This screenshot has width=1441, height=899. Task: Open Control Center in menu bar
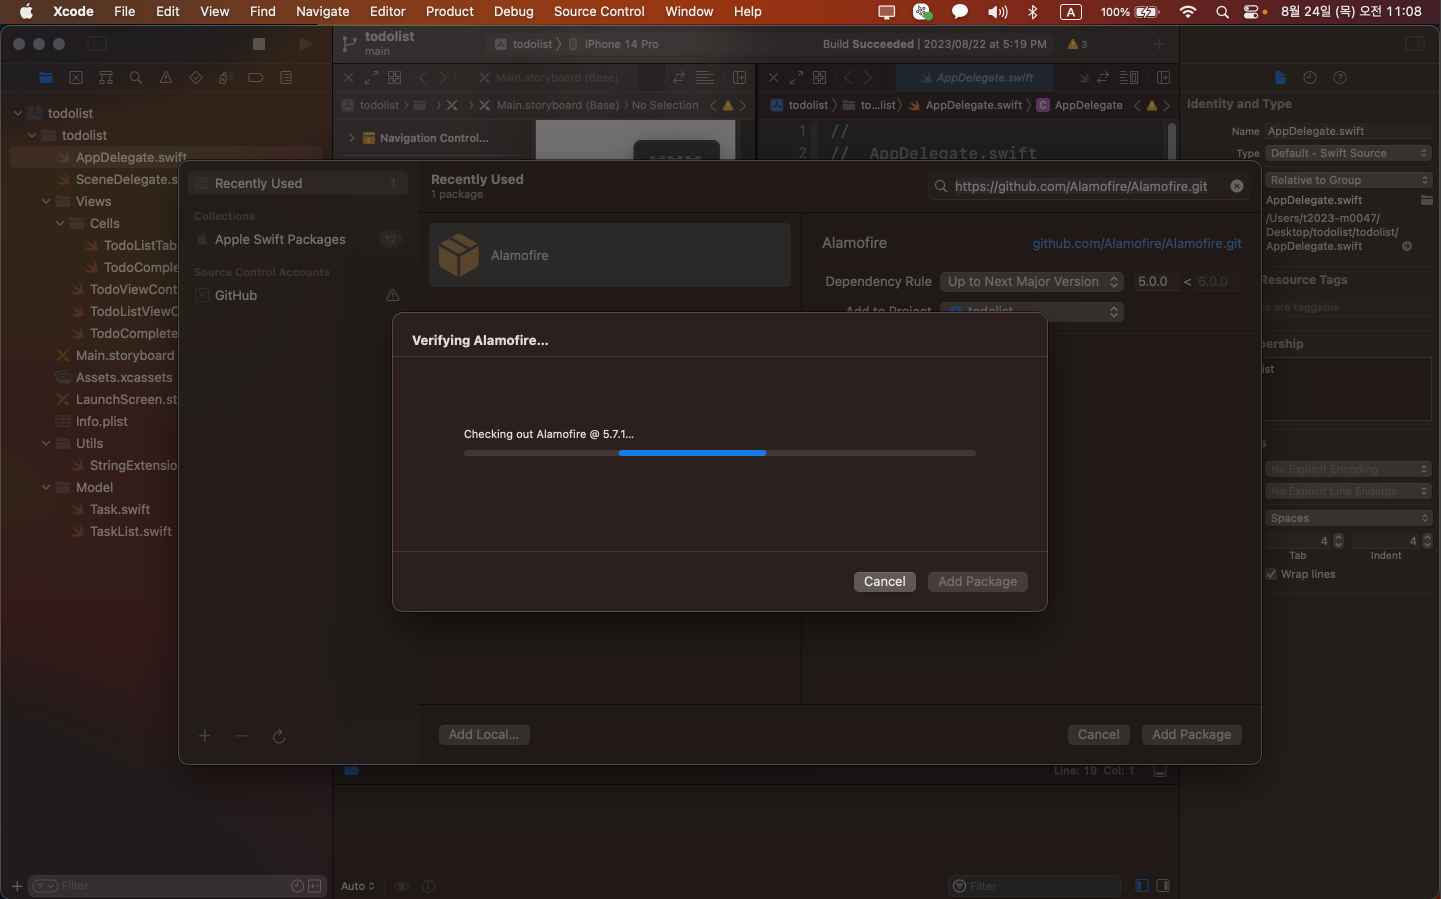click(x=1252, y=12)
